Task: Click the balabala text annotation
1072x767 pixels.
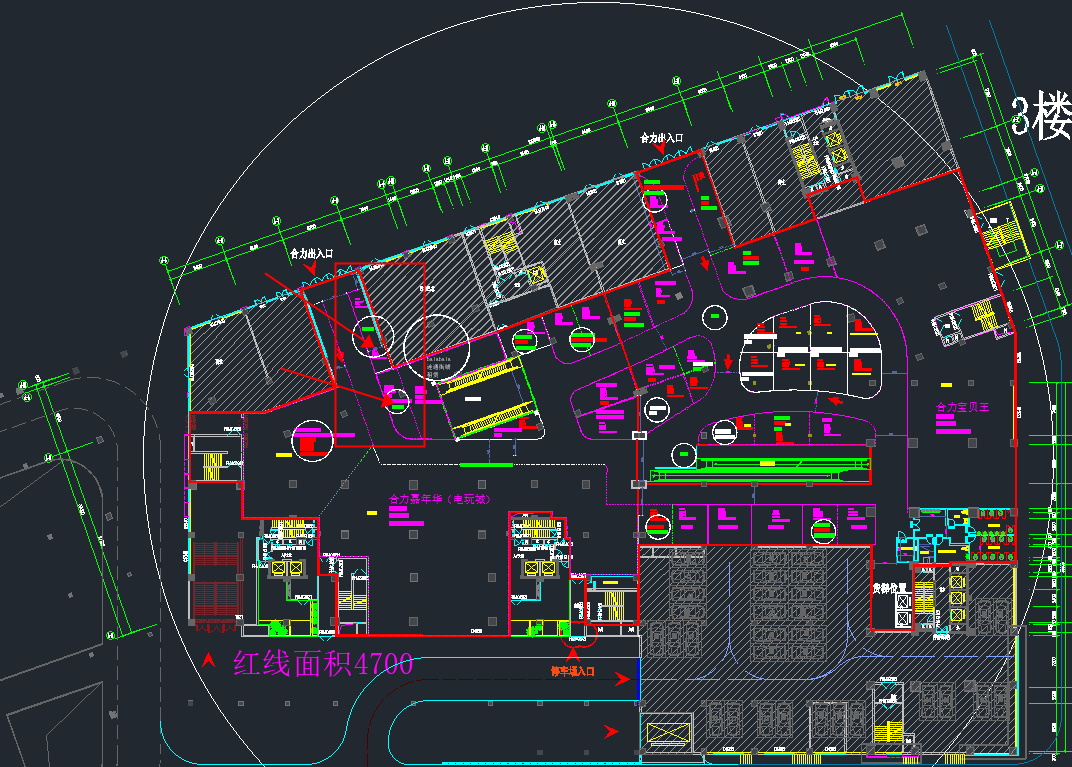Action: [x=440, y=357]
